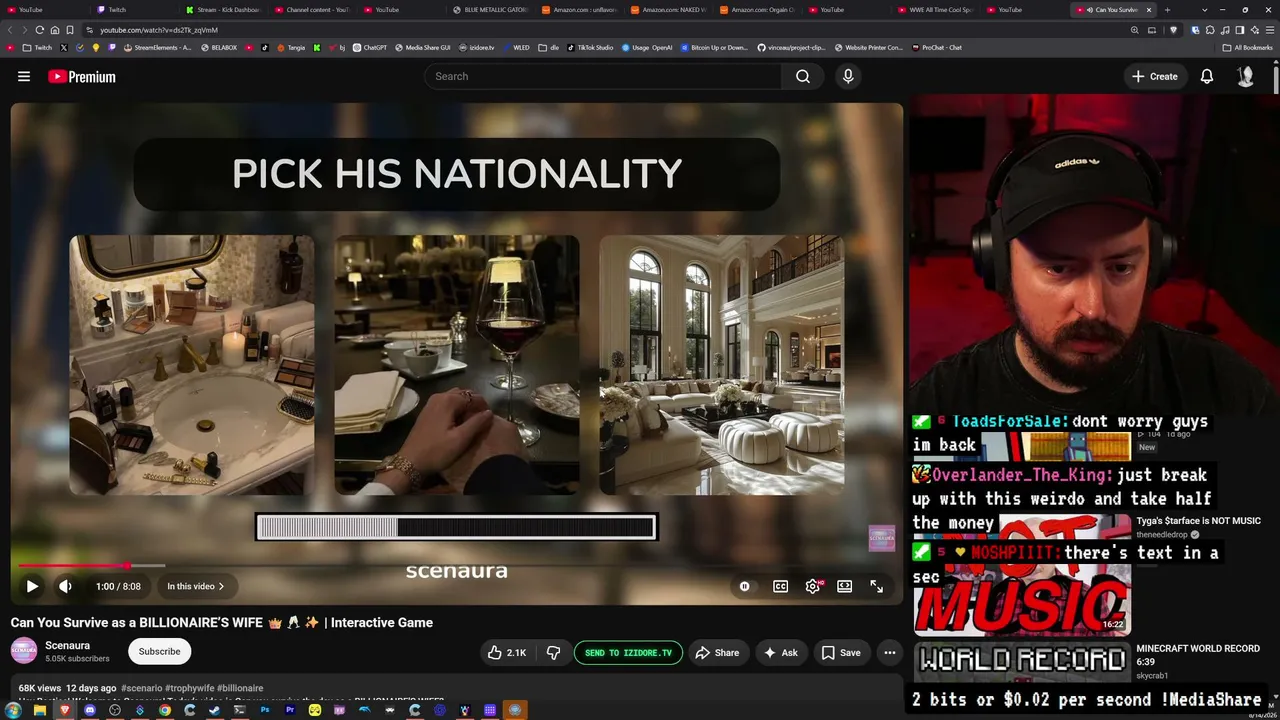Like the video with 2.1K likes
This screenshot has height=720, width=1280.
point(507,653)
